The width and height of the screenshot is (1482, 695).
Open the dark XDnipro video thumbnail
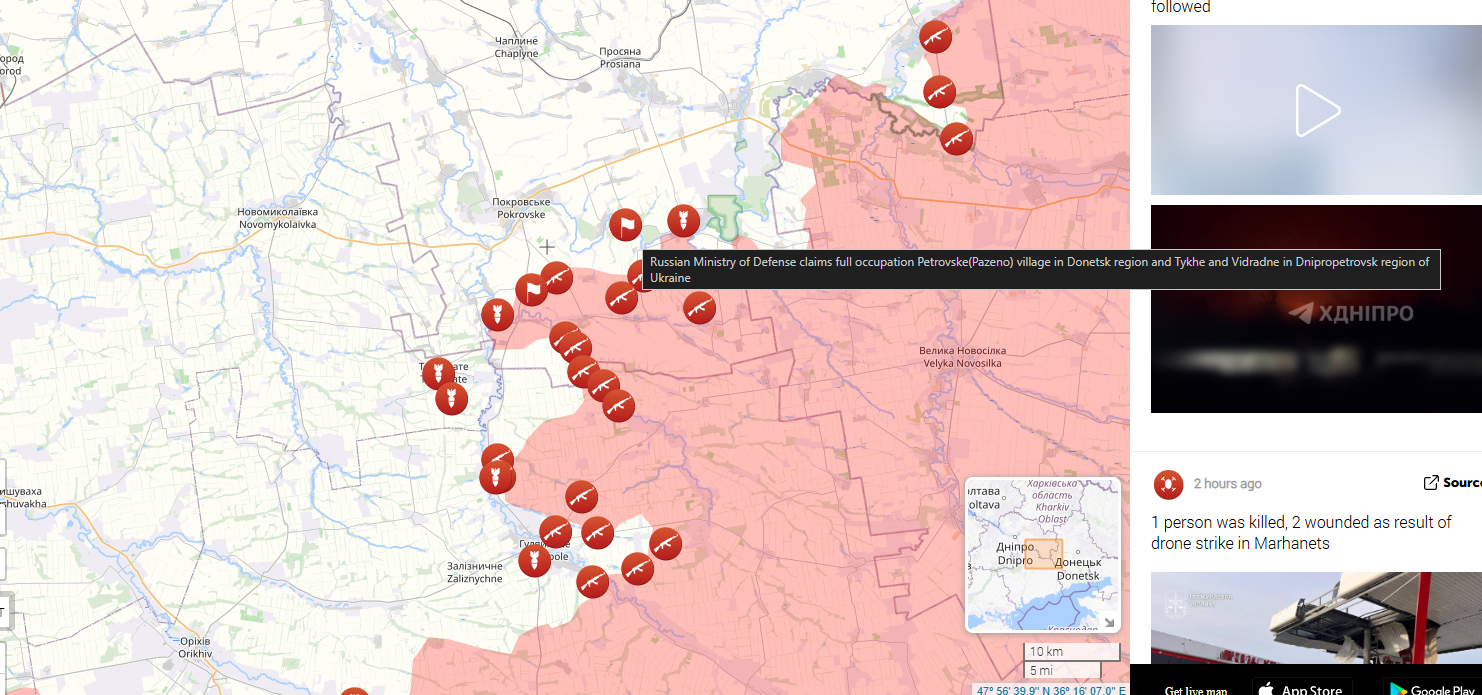pyautogui.click(x=1316, y=309)
